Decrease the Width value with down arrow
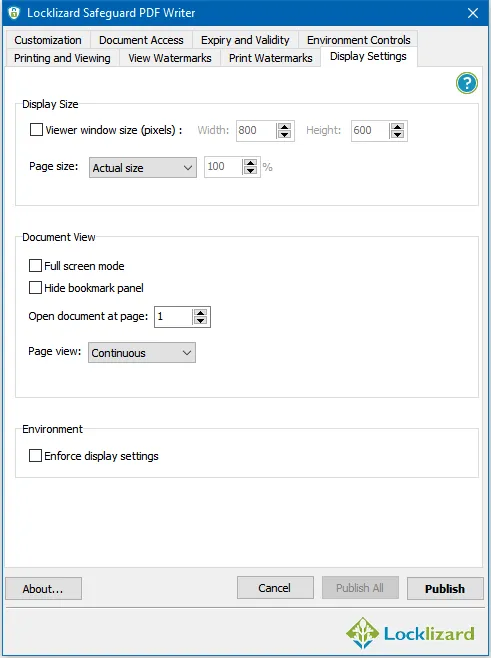This screenshot has height=658, width=491. (x=285, y=134)
